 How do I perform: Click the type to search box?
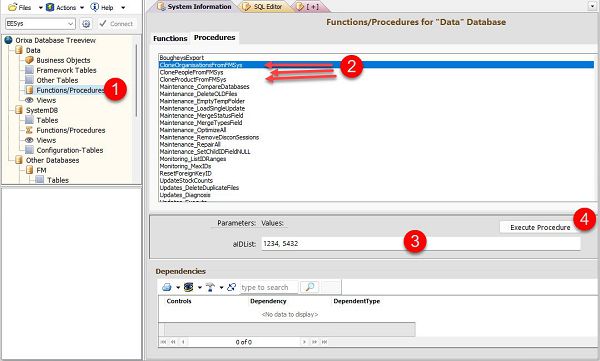point(269,287)
